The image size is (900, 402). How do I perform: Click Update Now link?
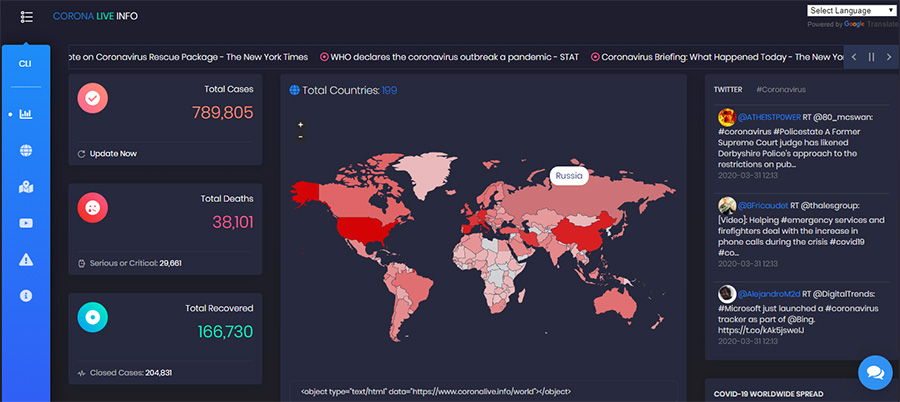tap(113, 154)
